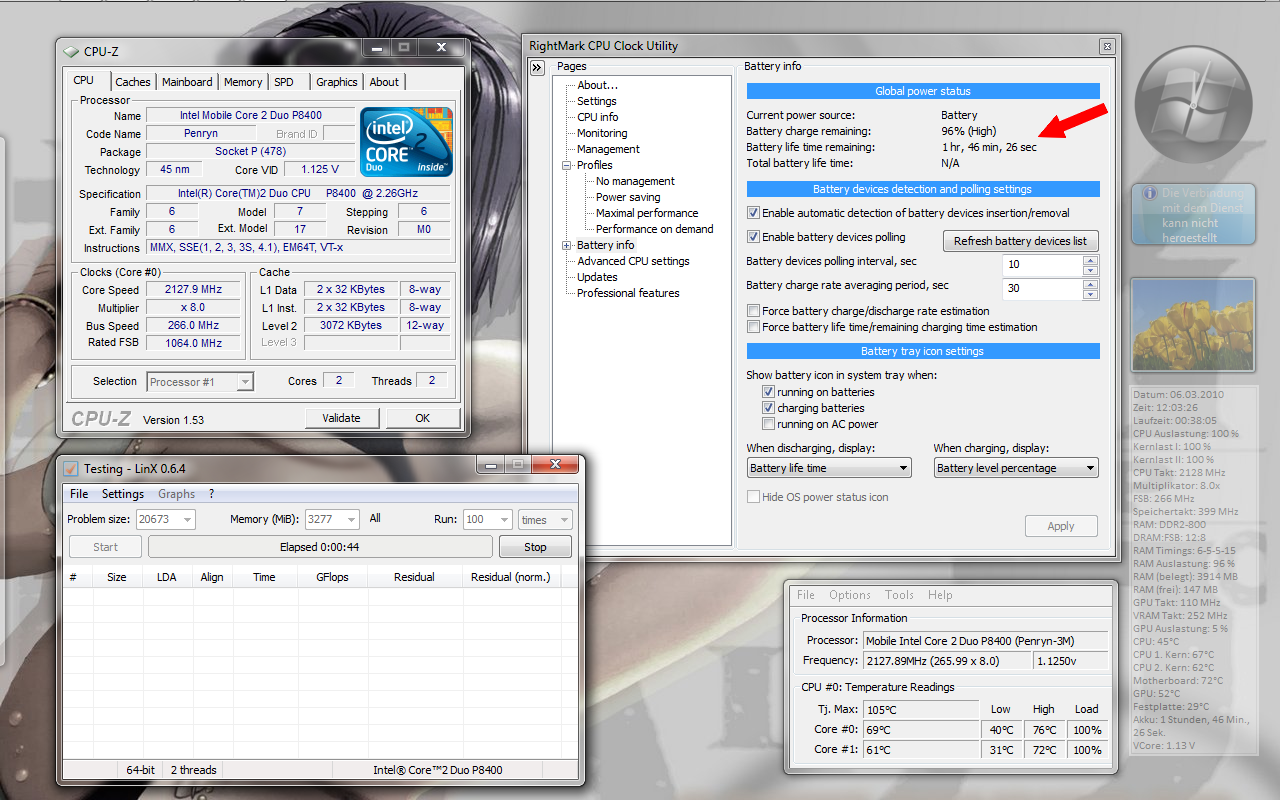Enable Force battery charge/discharge rate estimation
The height and width of the screenshot is (800, 1280).
(x=753, y=311)
